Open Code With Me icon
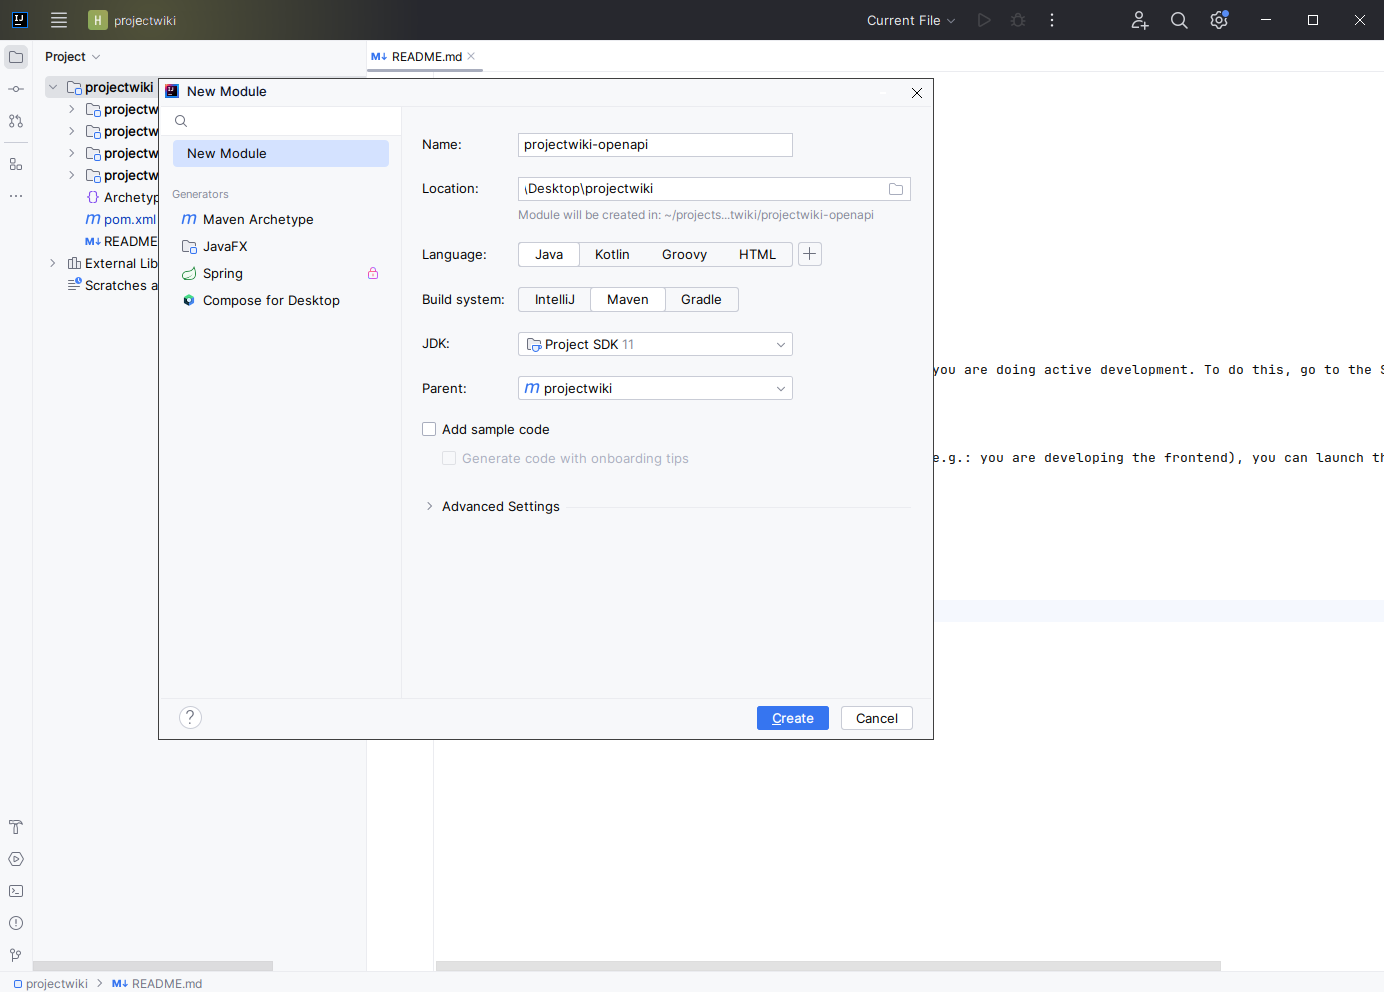This screenshot has width=1384, height=992. 1140,20
